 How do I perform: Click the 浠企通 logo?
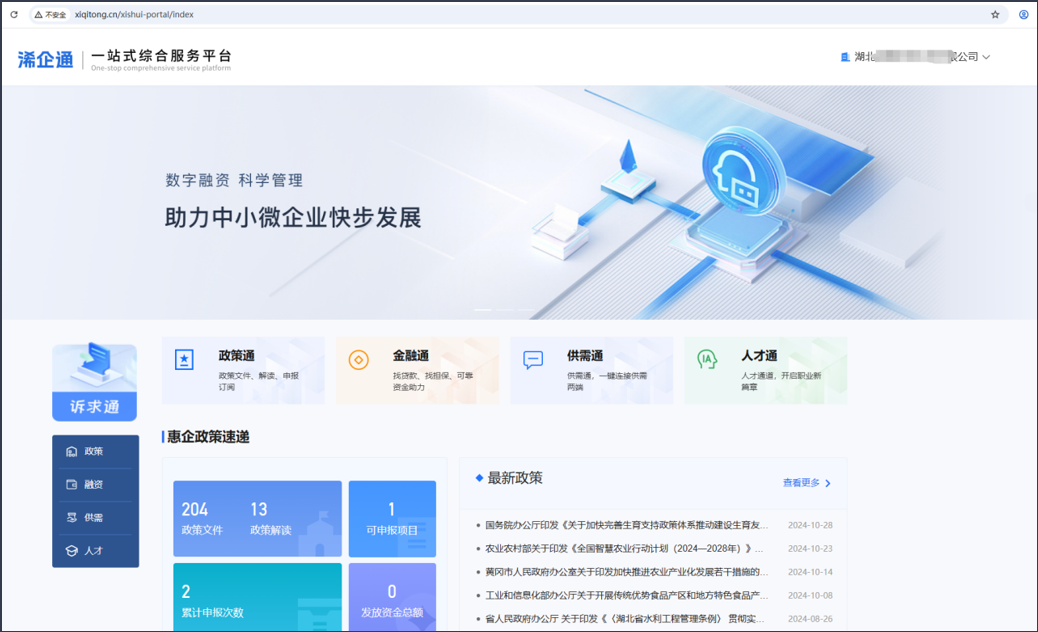click(46, 60)
